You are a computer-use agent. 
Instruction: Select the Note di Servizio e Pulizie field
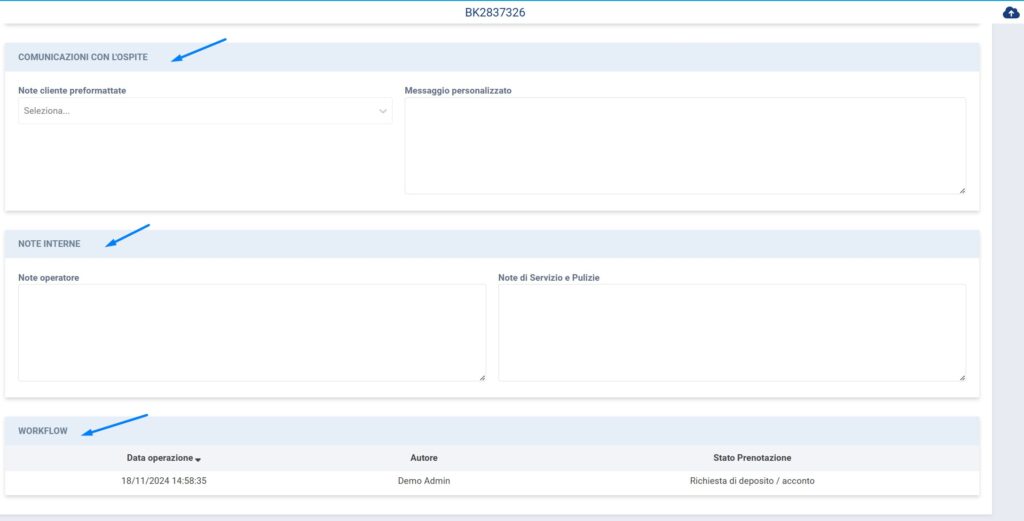tap(732, 332)
